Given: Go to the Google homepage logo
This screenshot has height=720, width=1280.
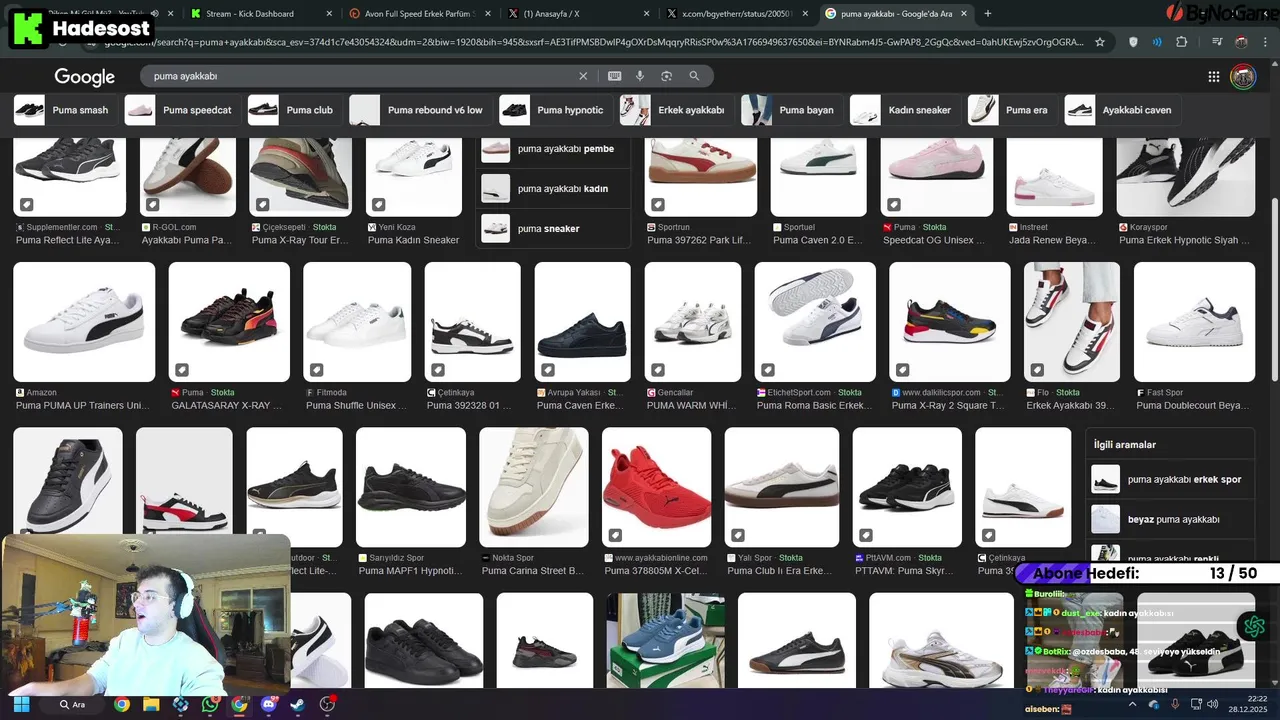Looking at the screenshot, I should coord(85,77).
